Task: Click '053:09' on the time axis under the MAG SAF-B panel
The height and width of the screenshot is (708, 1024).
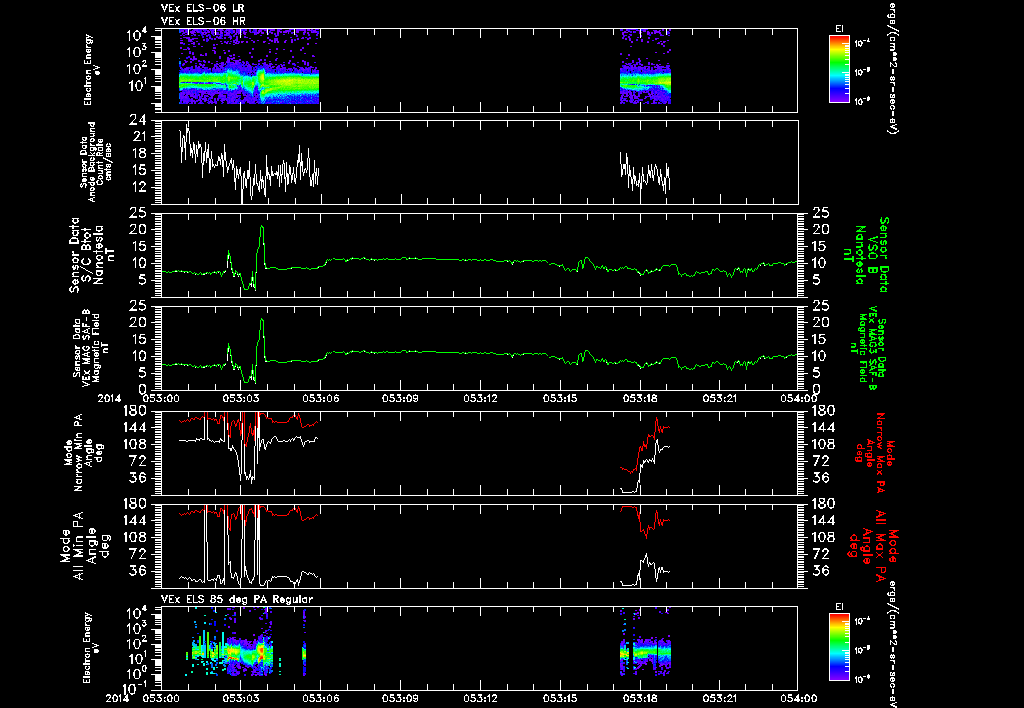Action: click(x=400, y=398)
